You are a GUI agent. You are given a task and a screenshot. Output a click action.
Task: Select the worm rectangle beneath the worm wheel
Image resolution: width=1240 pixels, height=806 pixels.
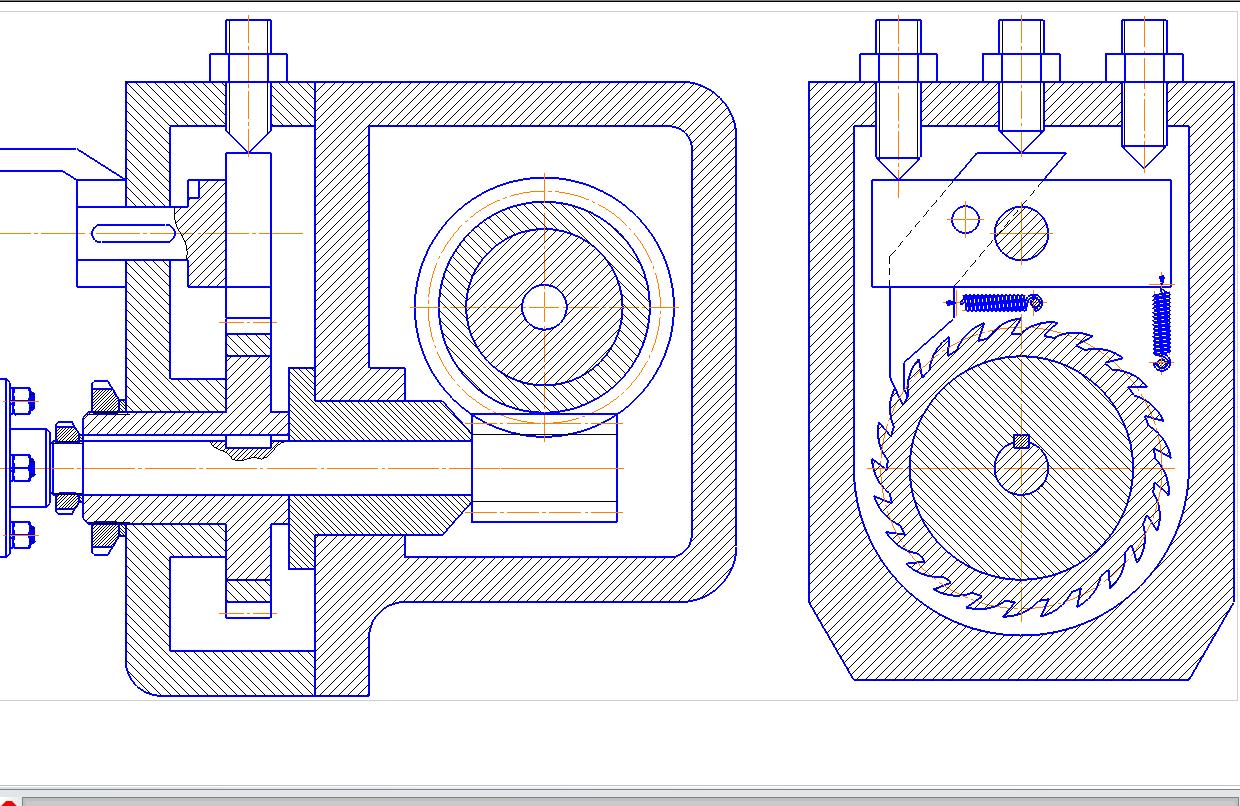tap(544, 468)
